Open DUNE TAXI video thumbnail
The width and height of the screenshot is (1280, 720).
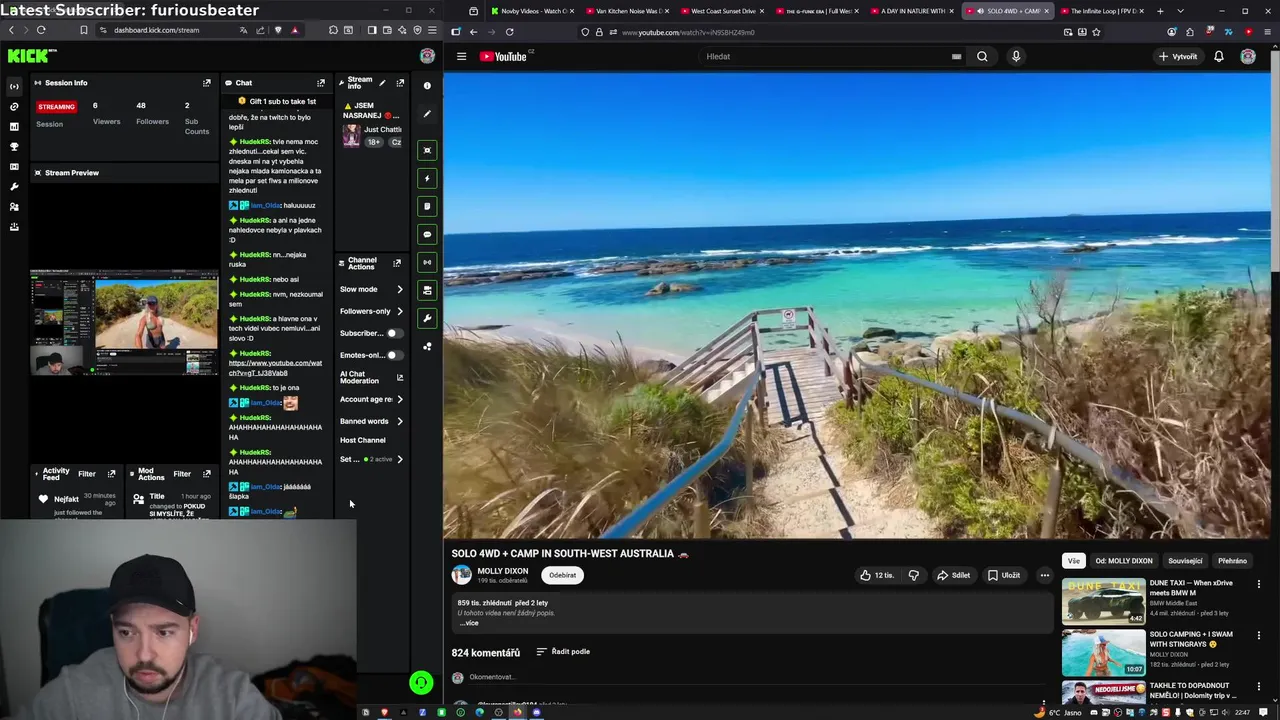tap(1103, 600)
